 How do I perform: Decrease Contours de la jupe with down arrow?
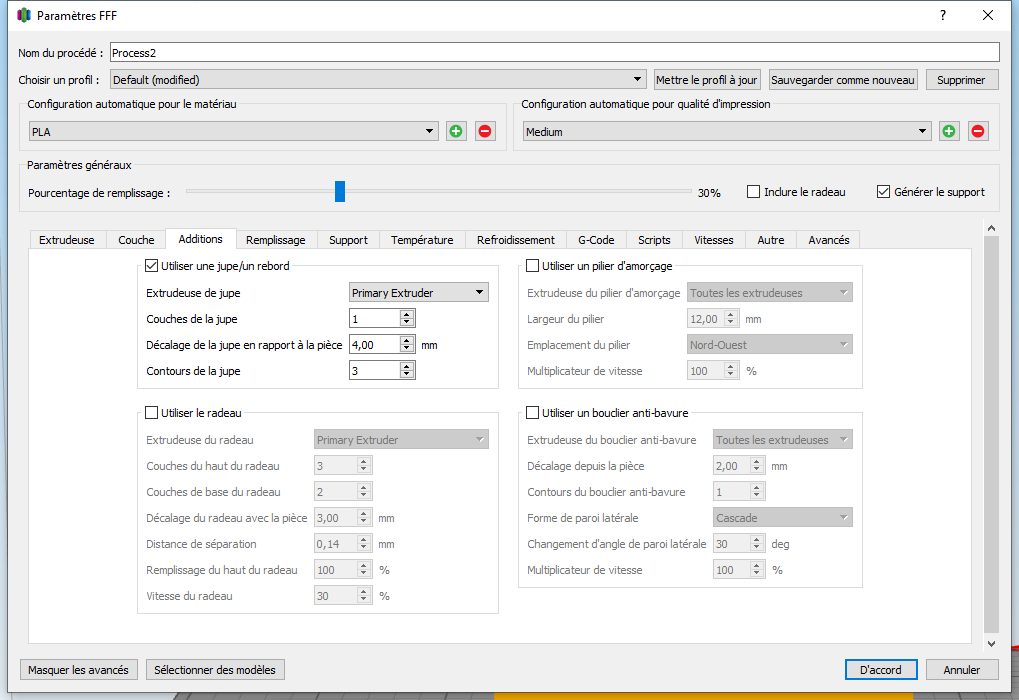407,375
